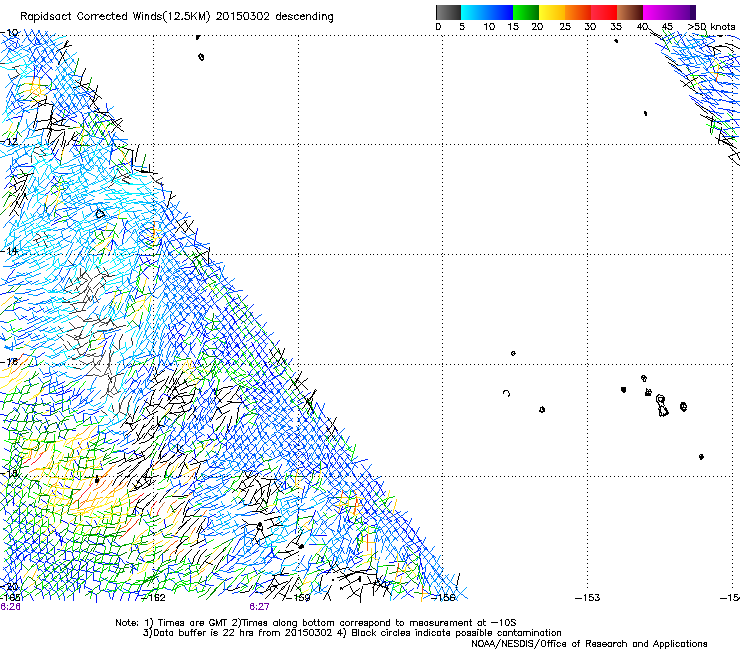The image size is (740, 650).
Task: Click the longitude label '-156'
Action: tap(444, 598)
